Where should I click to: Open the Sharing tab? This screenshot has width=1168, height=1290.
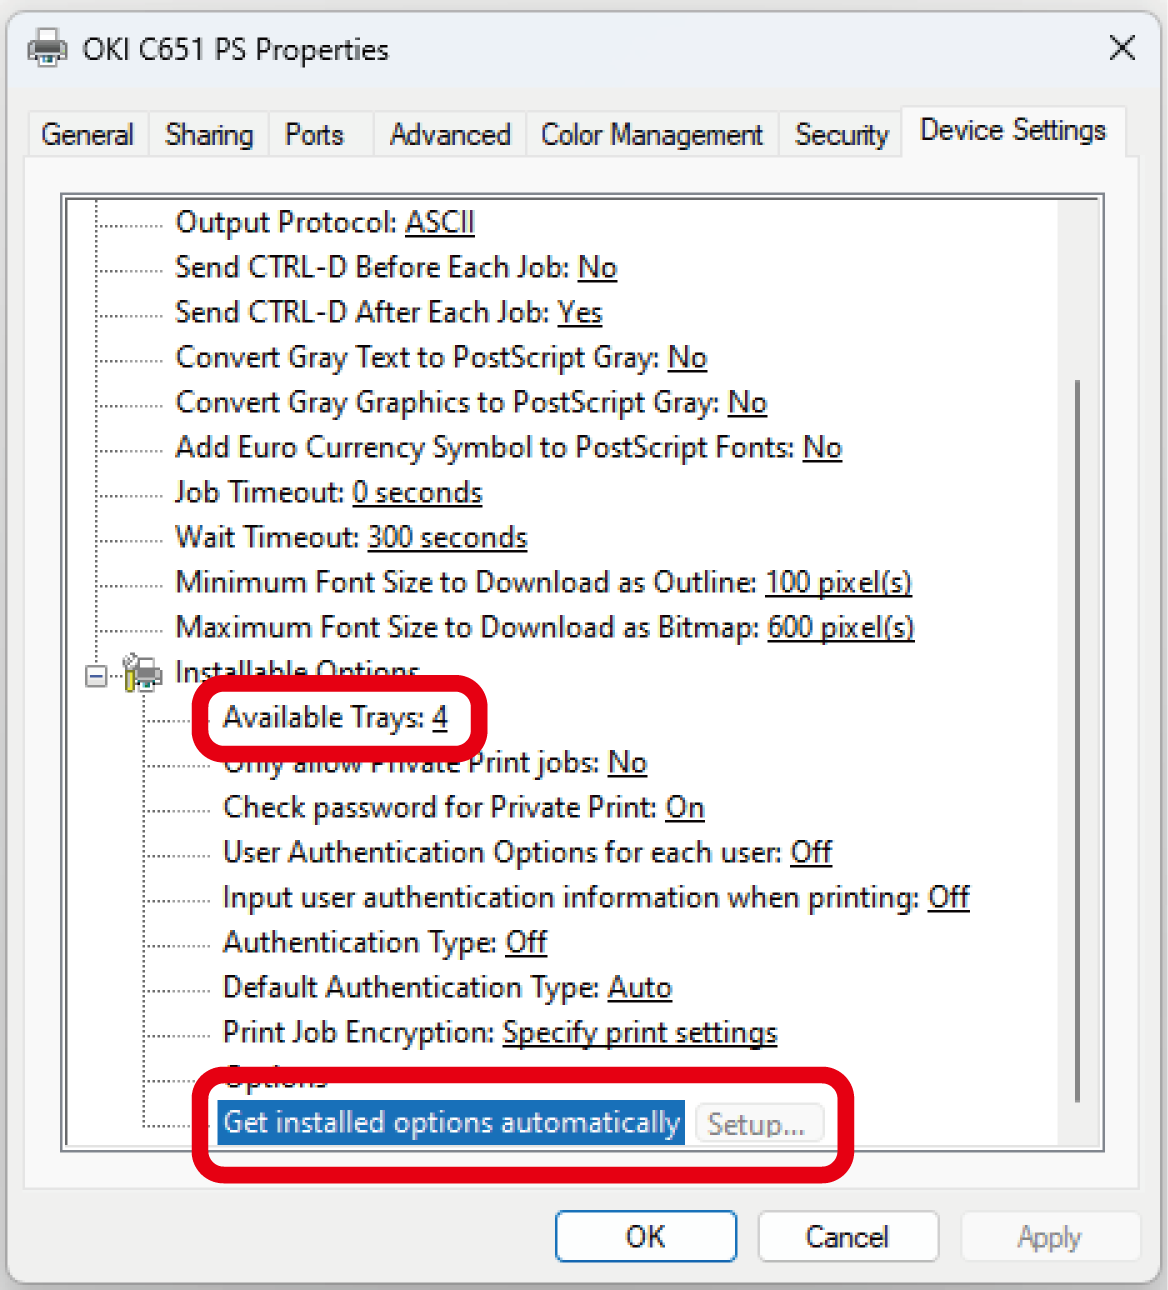[x=209, y=135]
